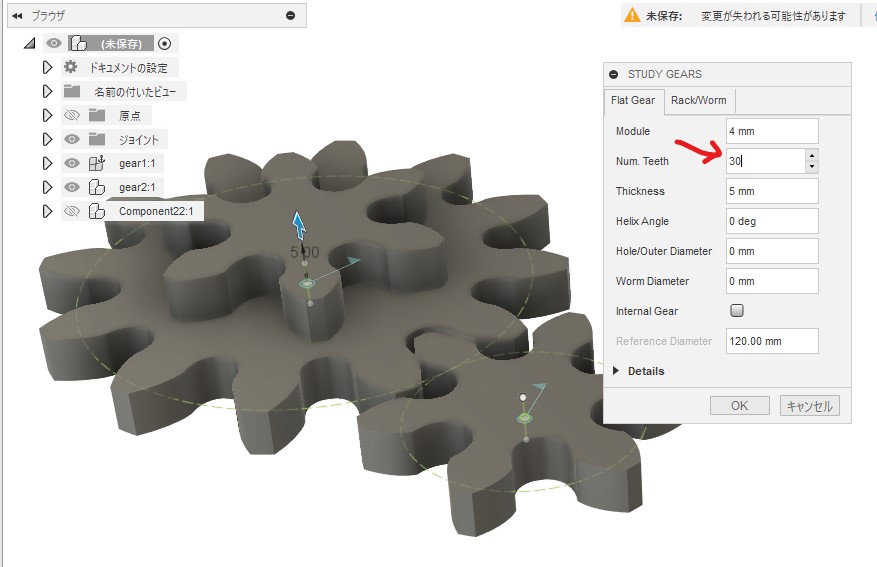
Task: Increase Num. Teeth with up stepper arrow
Action: pyautogui.click(x=811, y=156)
